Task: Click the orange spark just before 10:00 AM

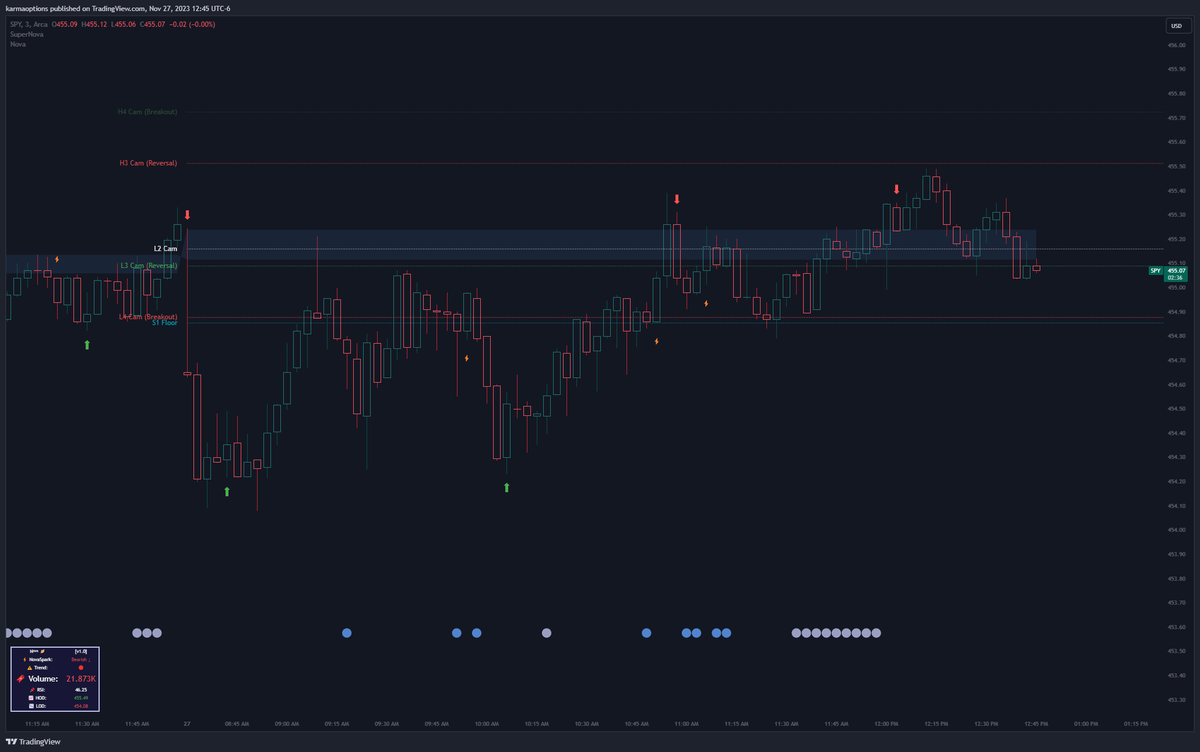Action: coord(467,357)
